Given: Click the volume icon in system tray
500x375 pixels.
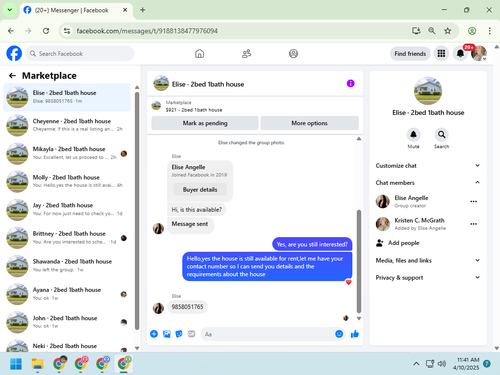Looking at the screenshot, I should 442,364.
